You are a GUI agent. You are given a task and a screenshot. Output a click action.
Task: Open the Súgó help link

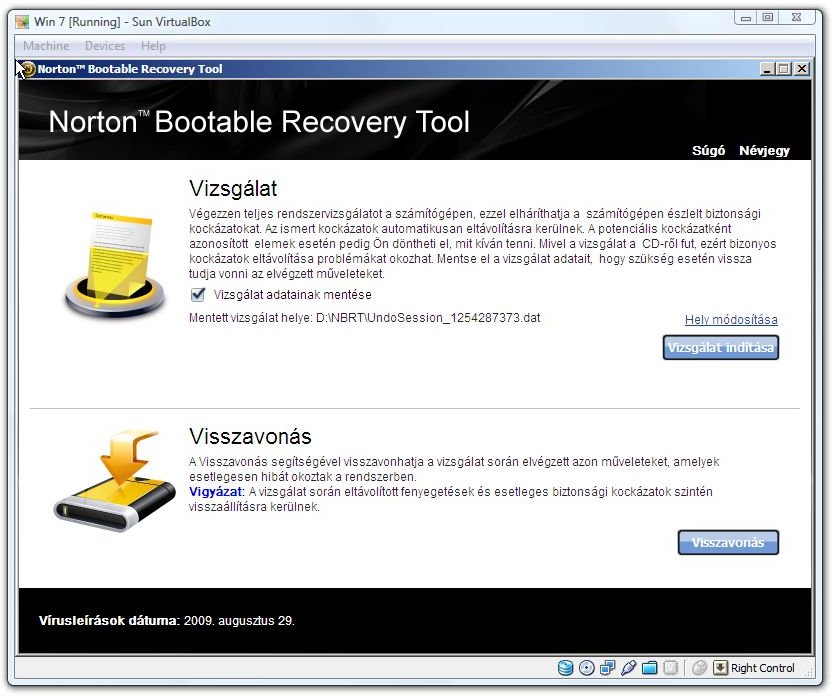click(x=708, y=151)
